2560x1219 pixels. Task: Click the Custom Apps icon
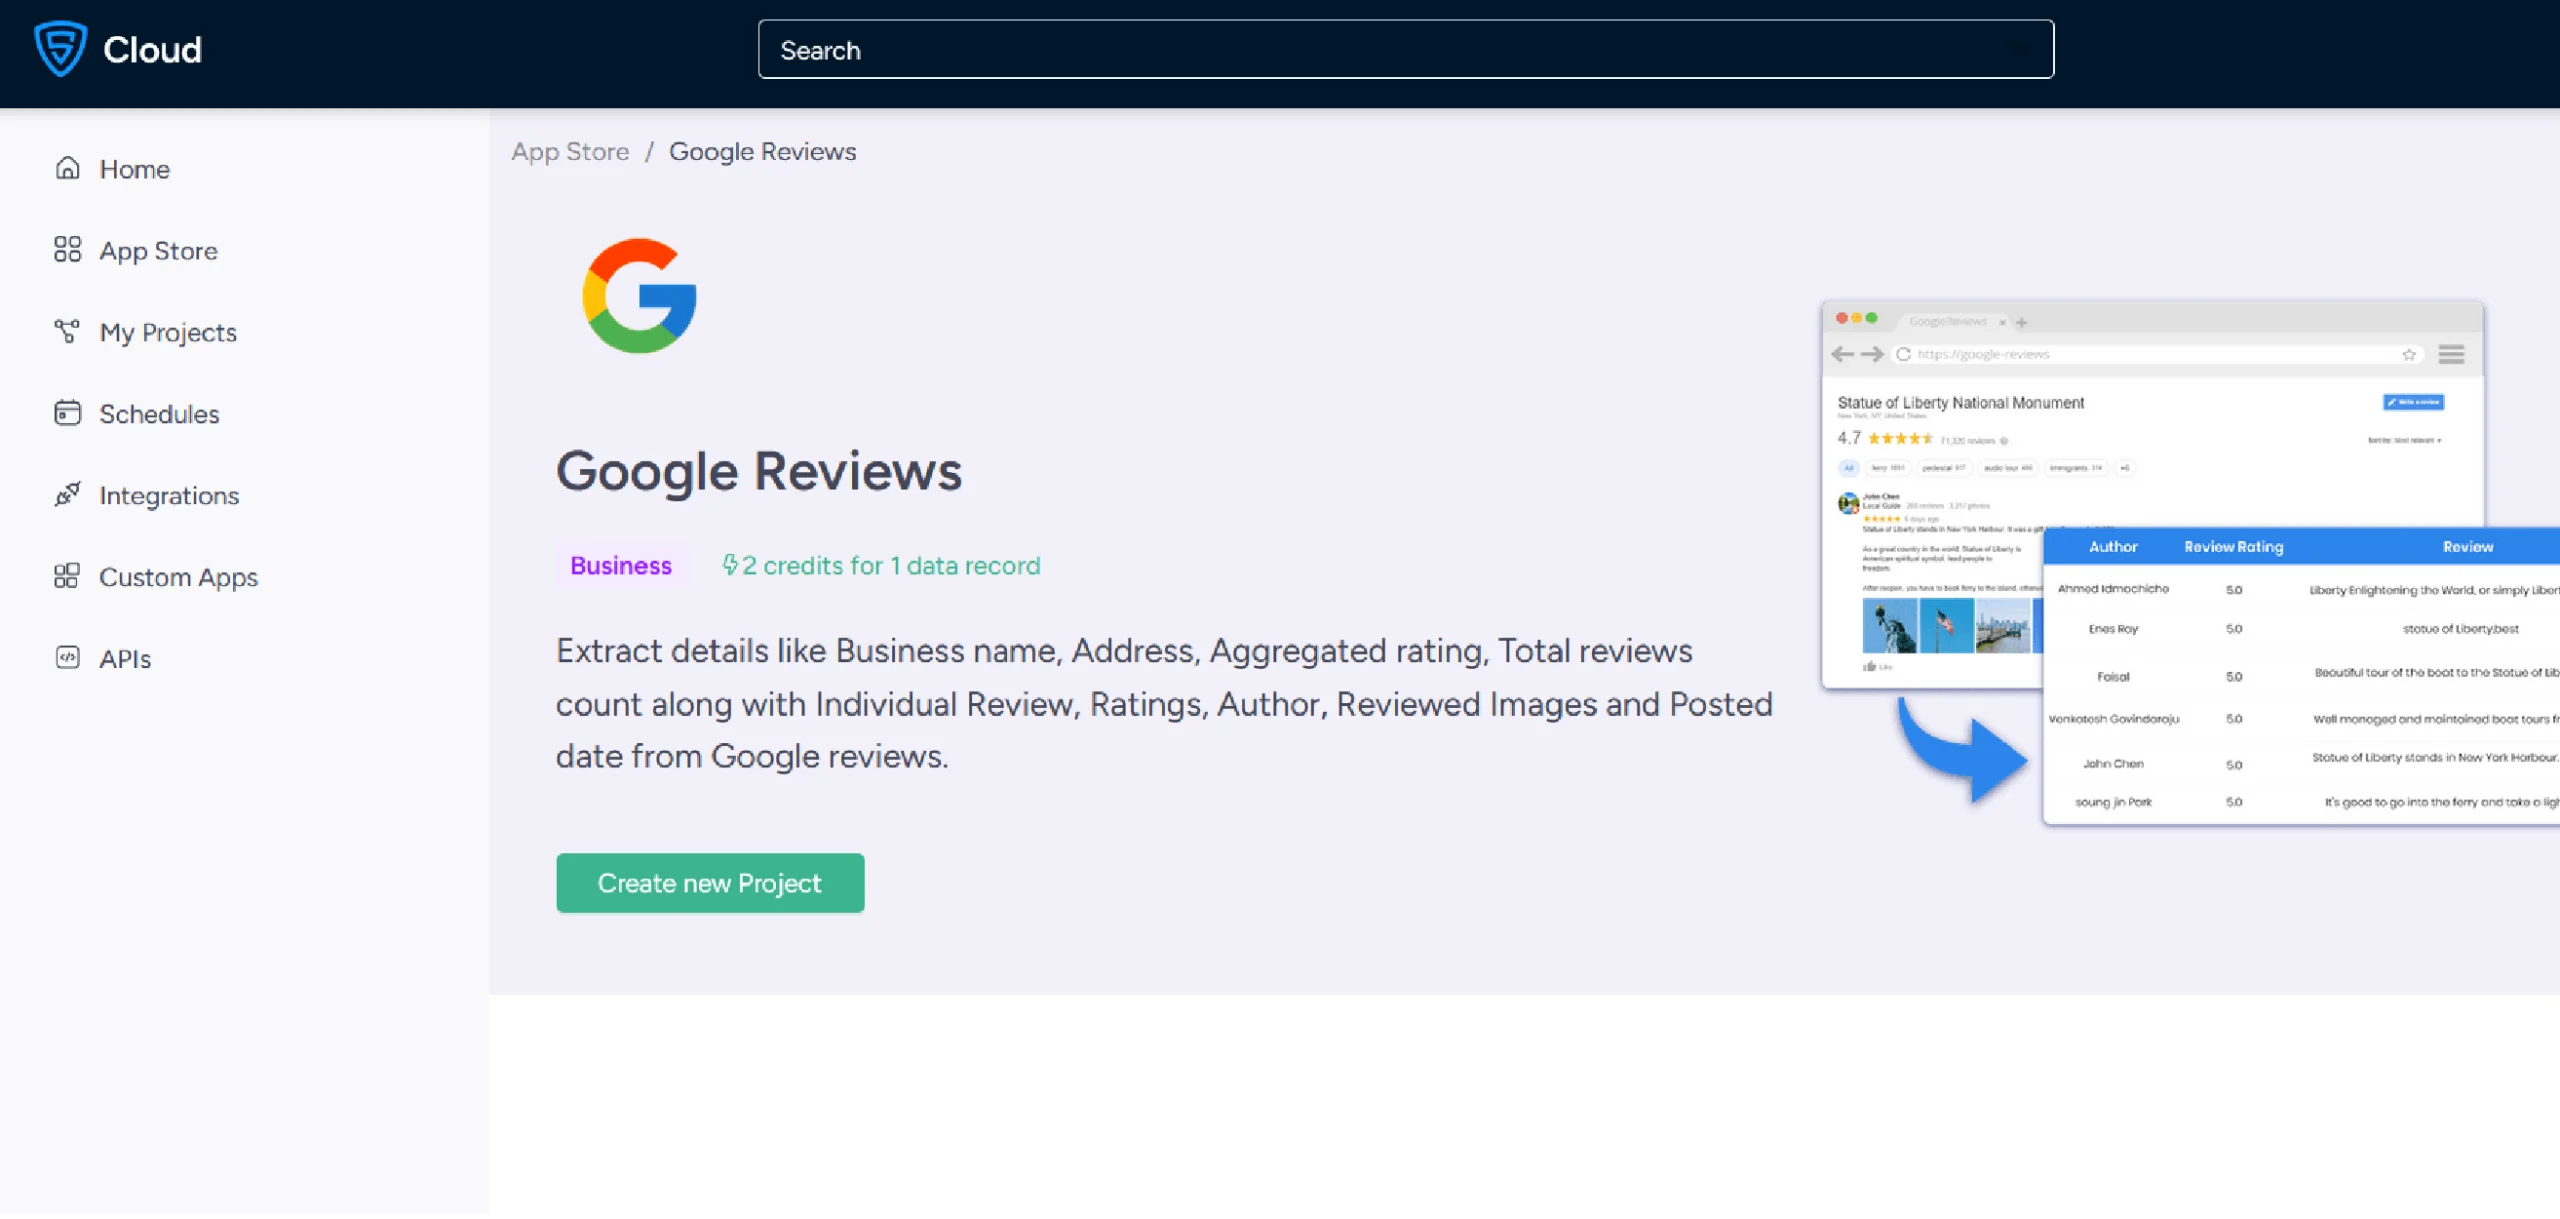(x=67, y=577)
